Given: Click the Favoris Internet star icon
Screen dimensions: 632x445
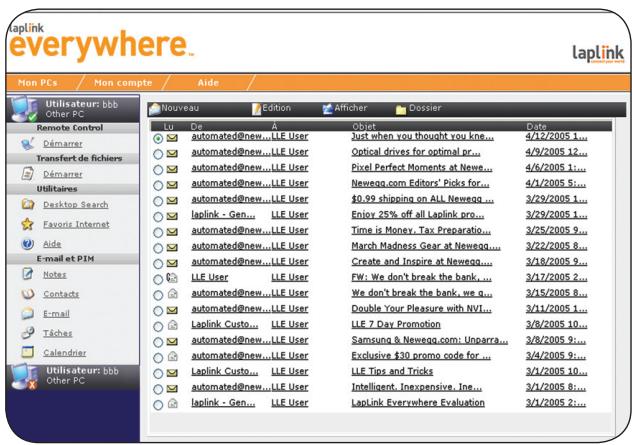Looking at the screenshot, I should coord(27,224).
